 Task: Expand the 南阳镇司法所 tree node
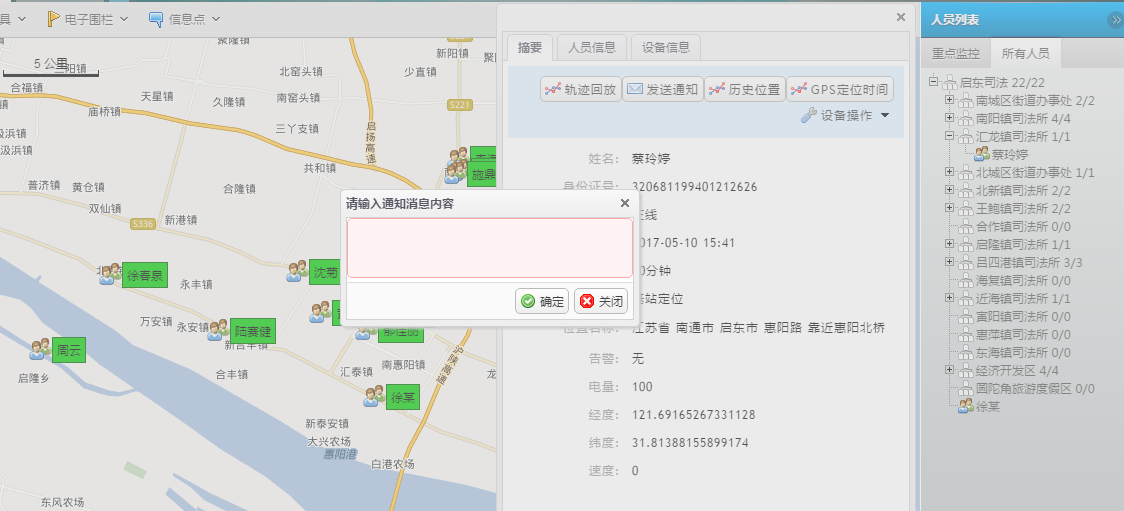949,119
